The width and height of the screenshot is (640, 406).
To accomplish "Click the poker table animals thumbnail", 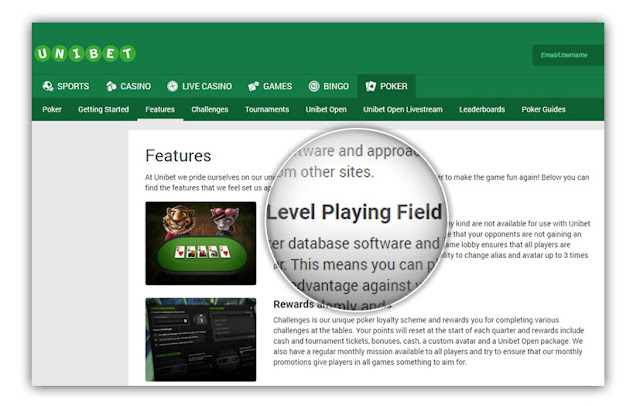I will (201, 243).
